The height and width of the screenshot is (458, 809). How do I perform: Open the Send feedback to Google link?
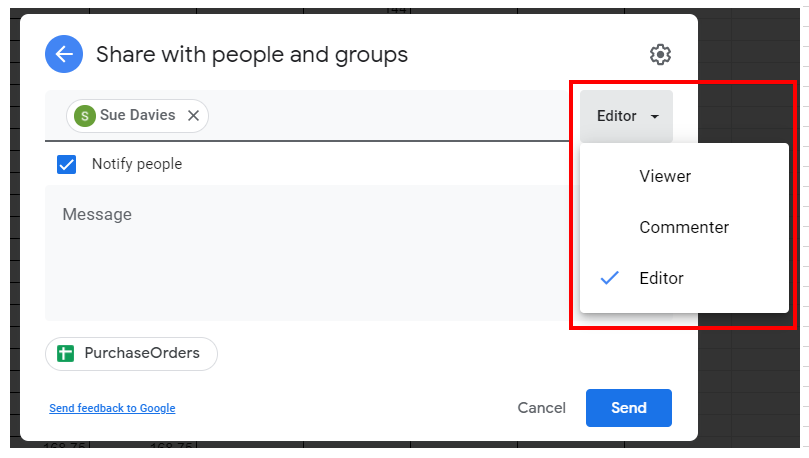[112, 408]
